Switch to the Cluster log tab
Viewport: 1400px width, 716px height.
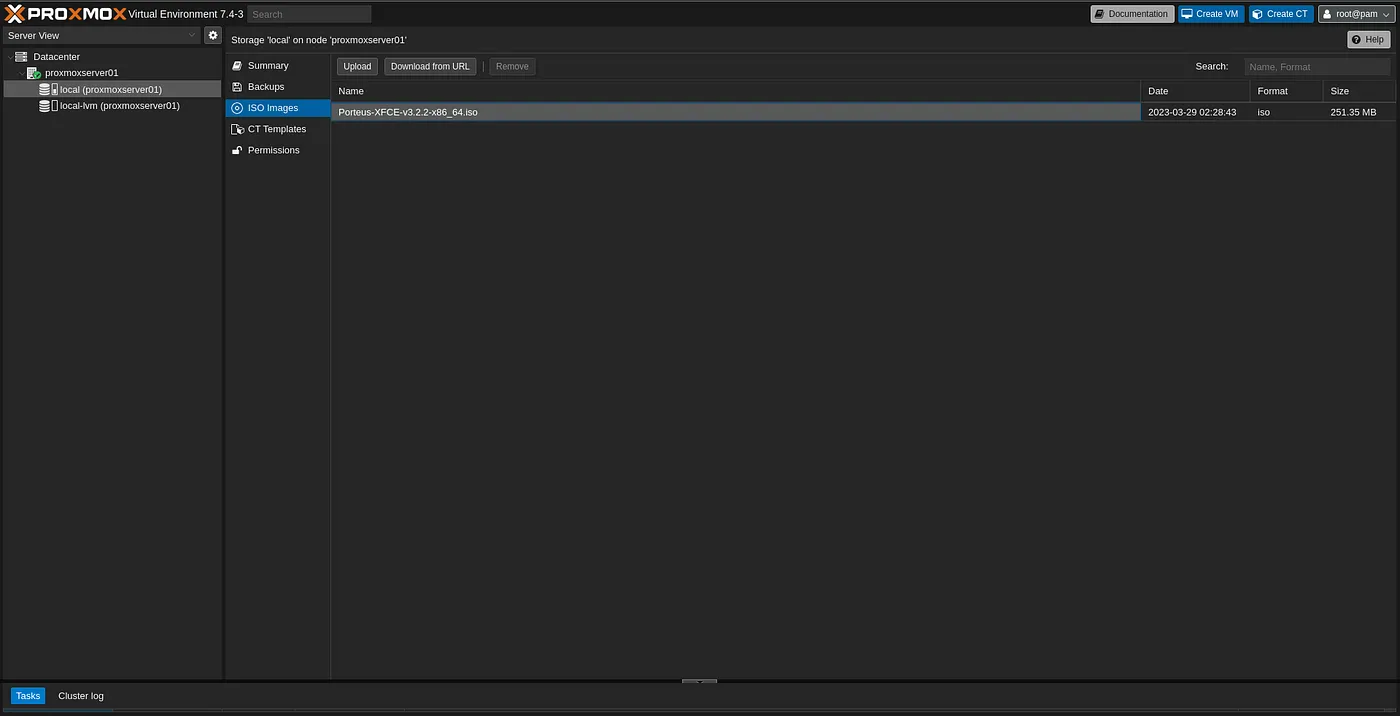[81, 696]
